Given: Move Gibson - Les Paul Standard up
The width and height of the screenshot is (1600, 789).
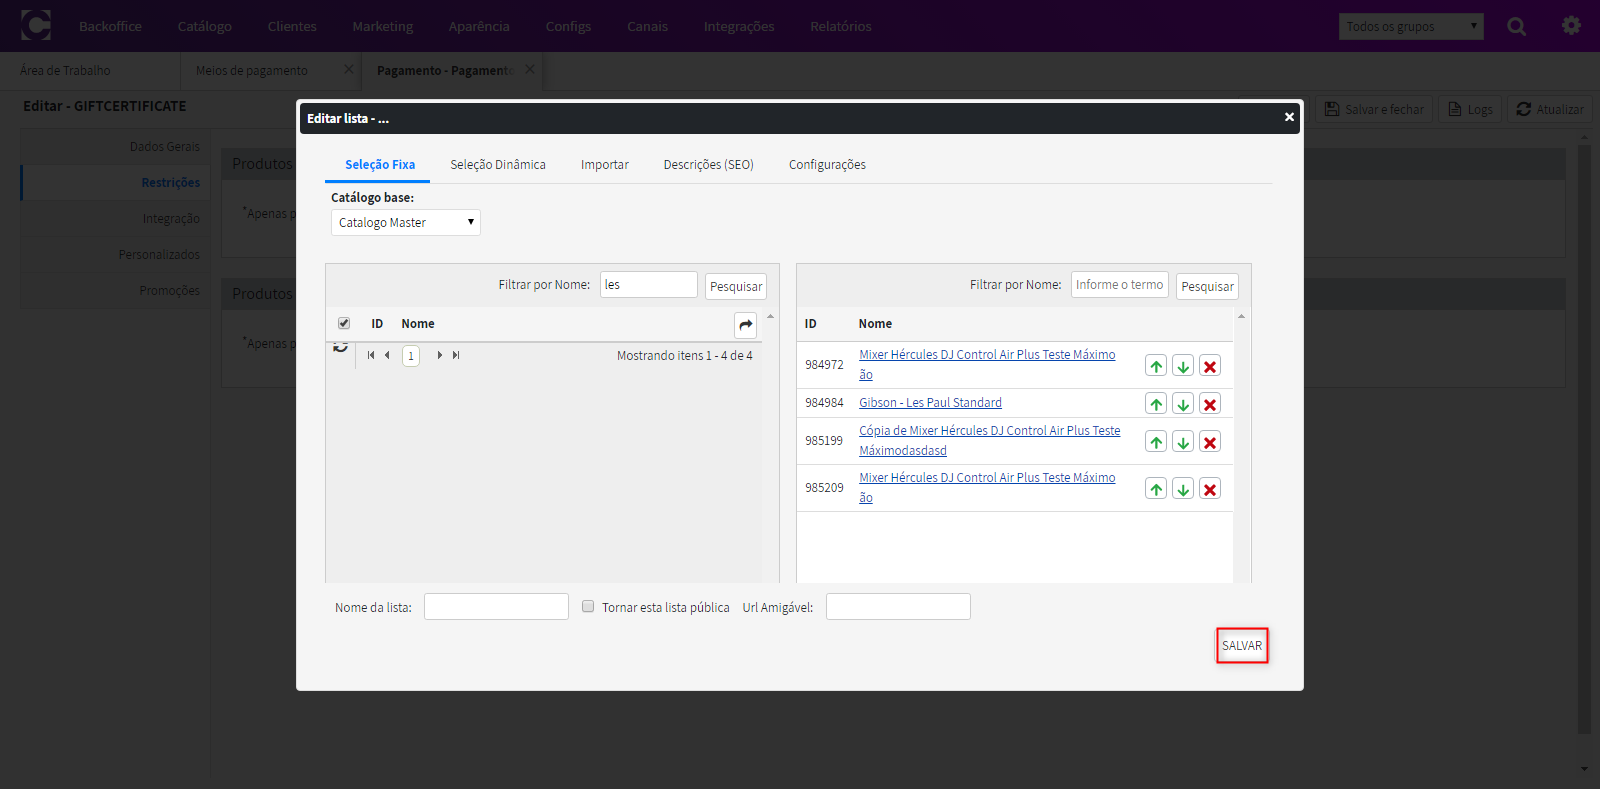Looking at the screenshot, I should coord(1156,404).
